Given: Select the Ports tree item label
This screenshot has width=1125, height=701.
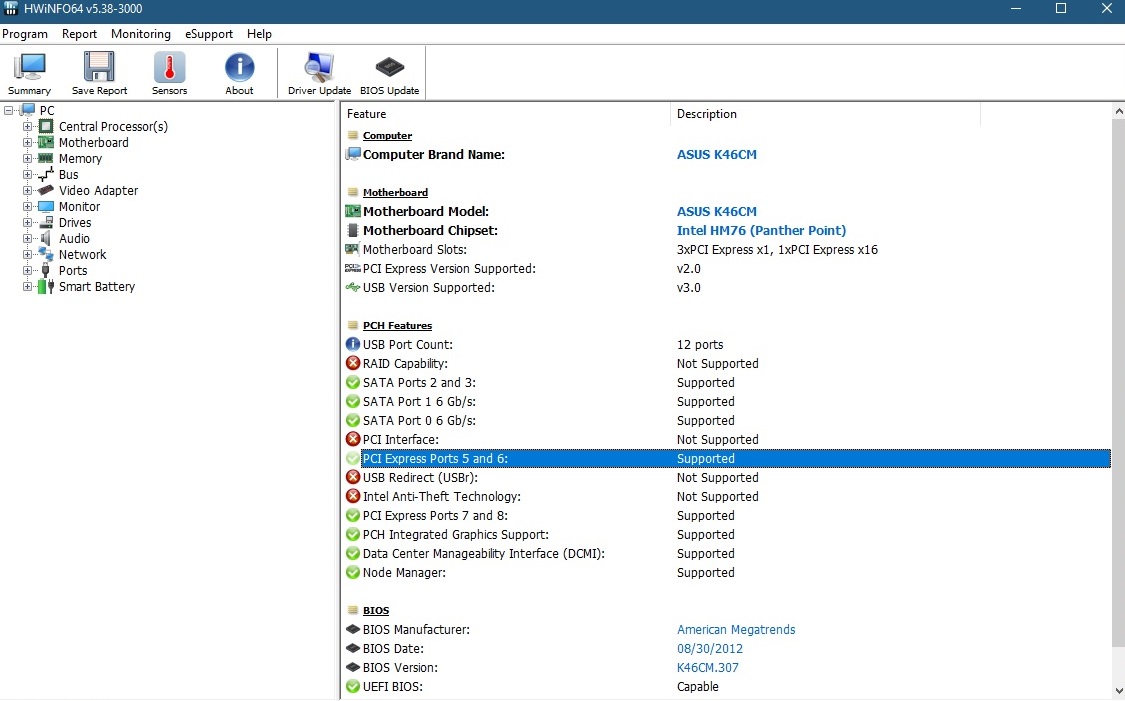Looking at the screenshot, I should (73, 270).
